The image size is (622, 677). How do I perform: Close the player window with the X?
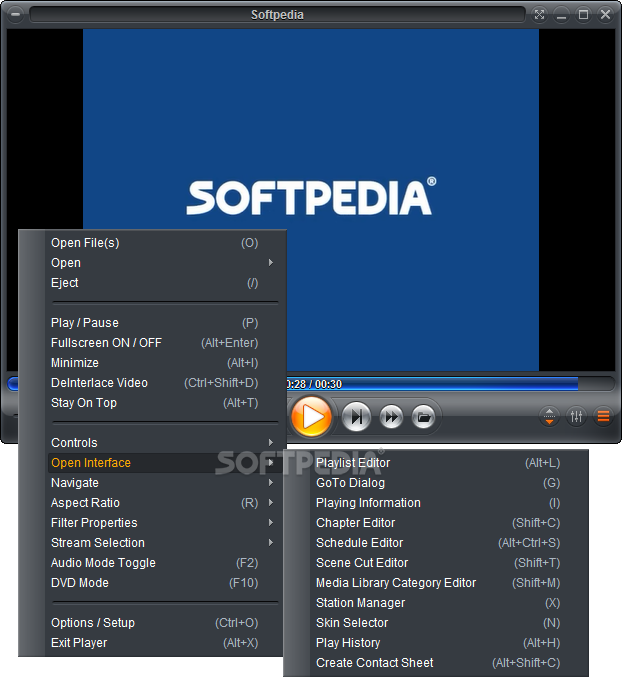click(x=605, y=15)
